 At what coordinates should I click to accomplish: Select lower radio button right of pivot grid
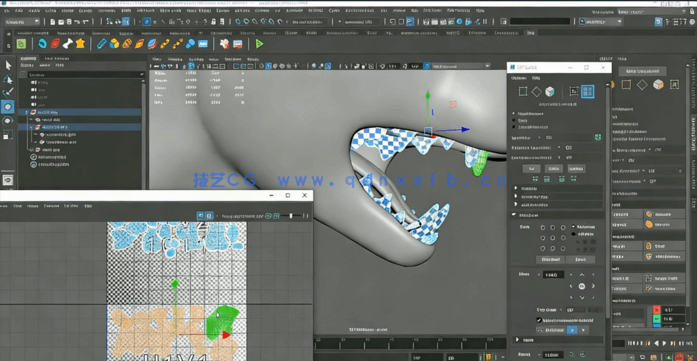(573, 234)
